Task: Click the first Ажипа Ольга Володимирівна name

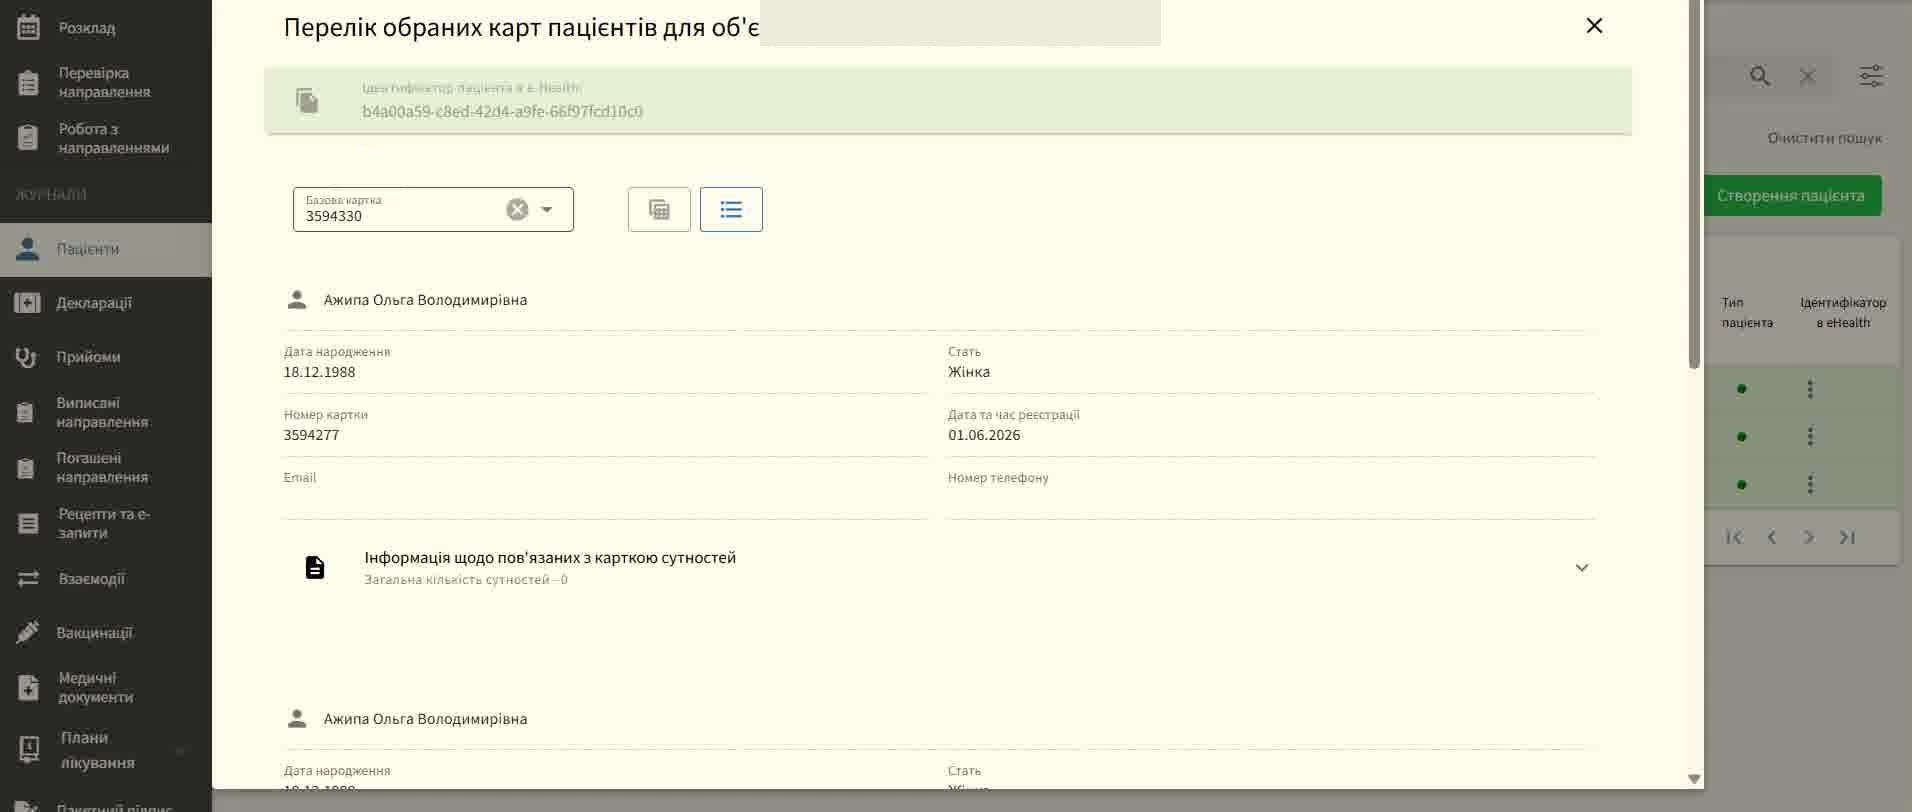Action: click(x=425, y=300)
